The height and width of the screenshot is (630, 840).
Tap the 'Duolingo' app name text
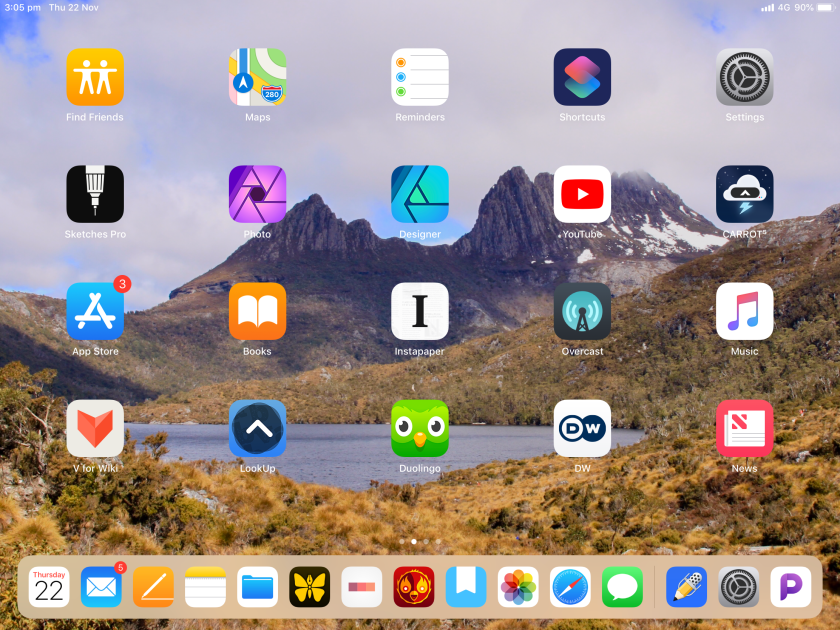point(419,468)
